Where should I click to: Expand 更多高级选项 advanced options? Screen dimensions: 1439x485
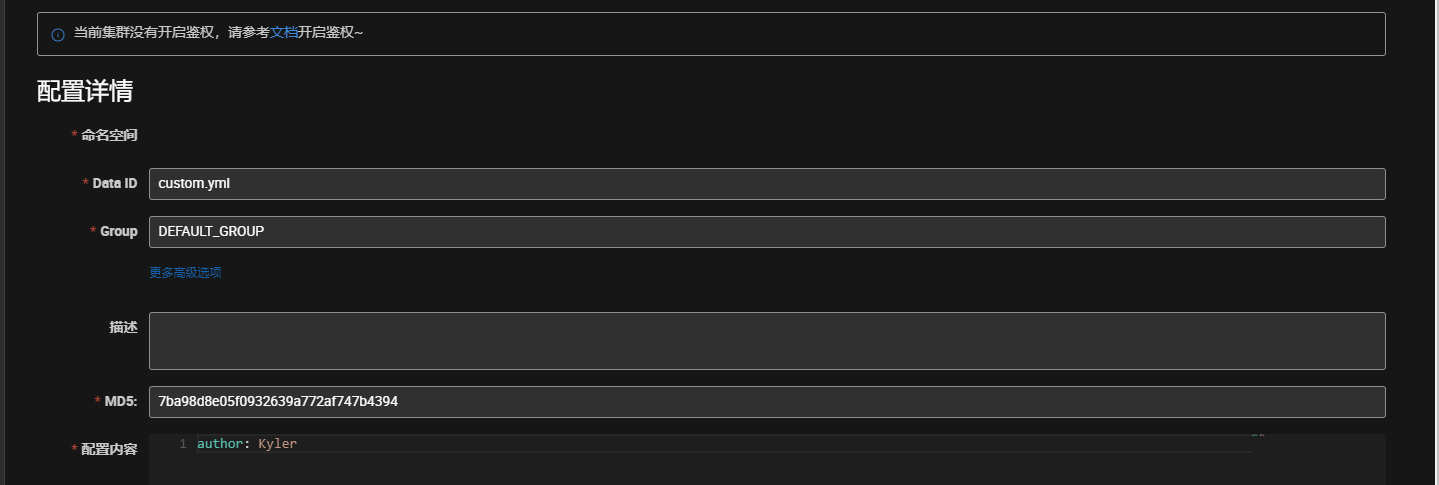tap(185, 272)
